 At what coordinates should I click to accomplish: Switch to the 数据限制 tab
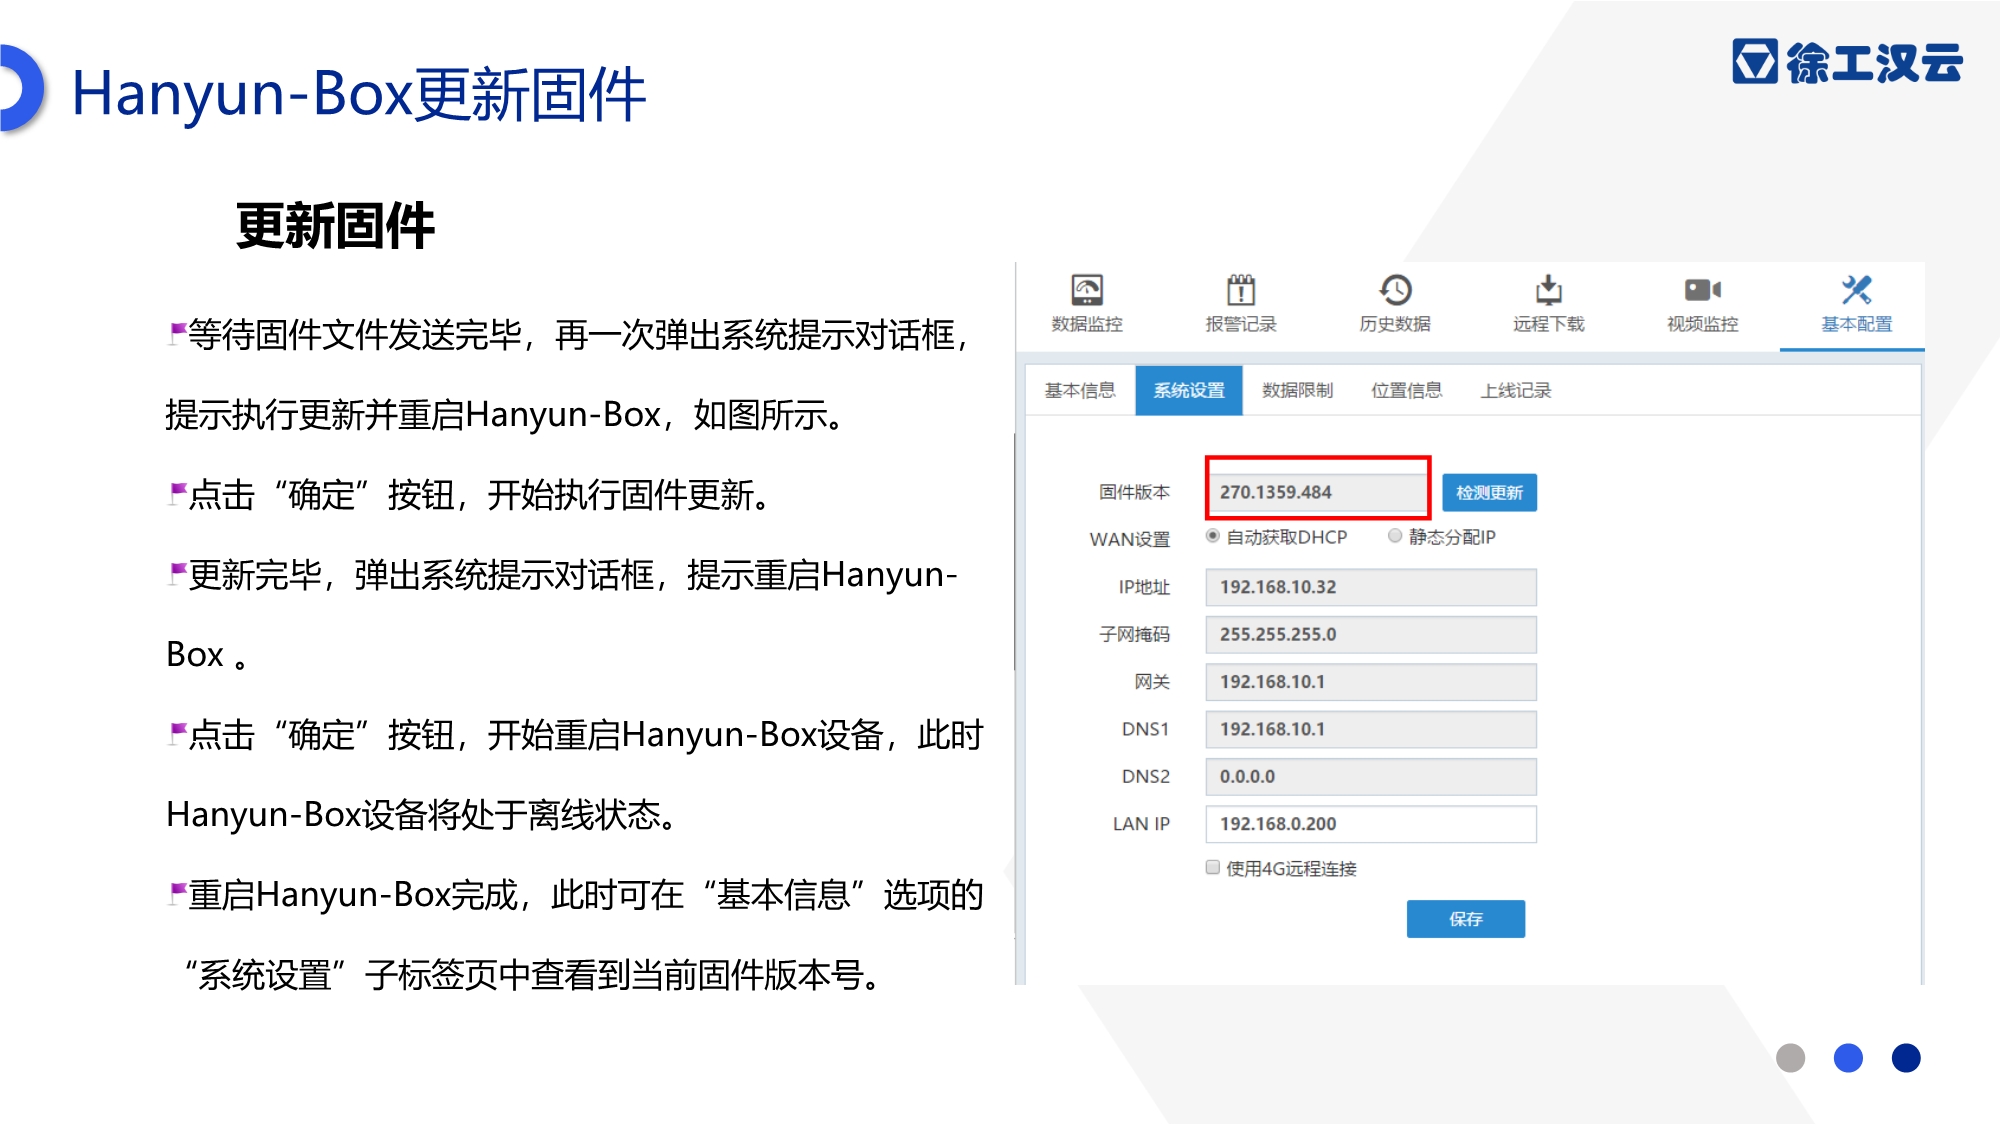click(1298, 390)
